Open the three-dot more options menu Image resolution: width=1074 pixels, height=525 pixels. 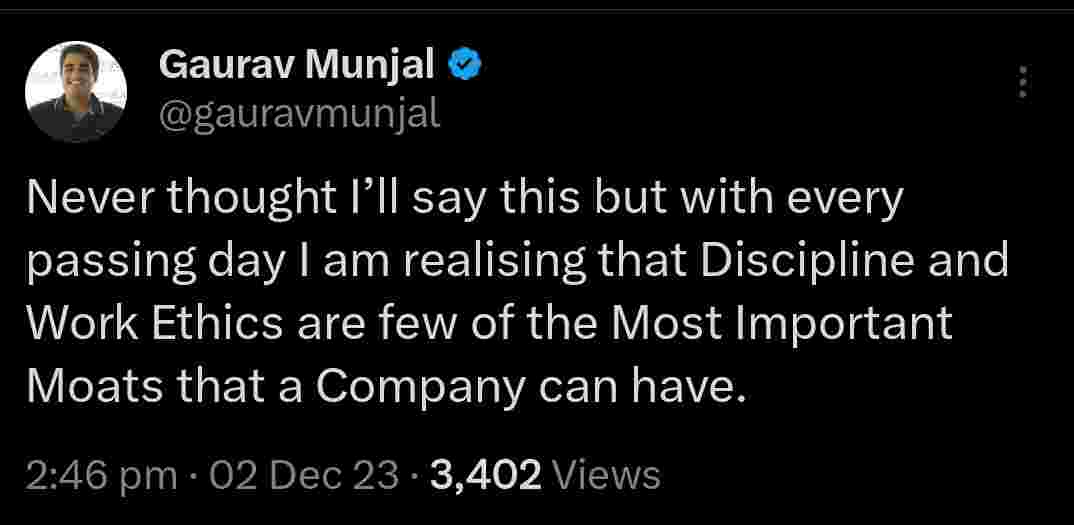(1021, 82)
